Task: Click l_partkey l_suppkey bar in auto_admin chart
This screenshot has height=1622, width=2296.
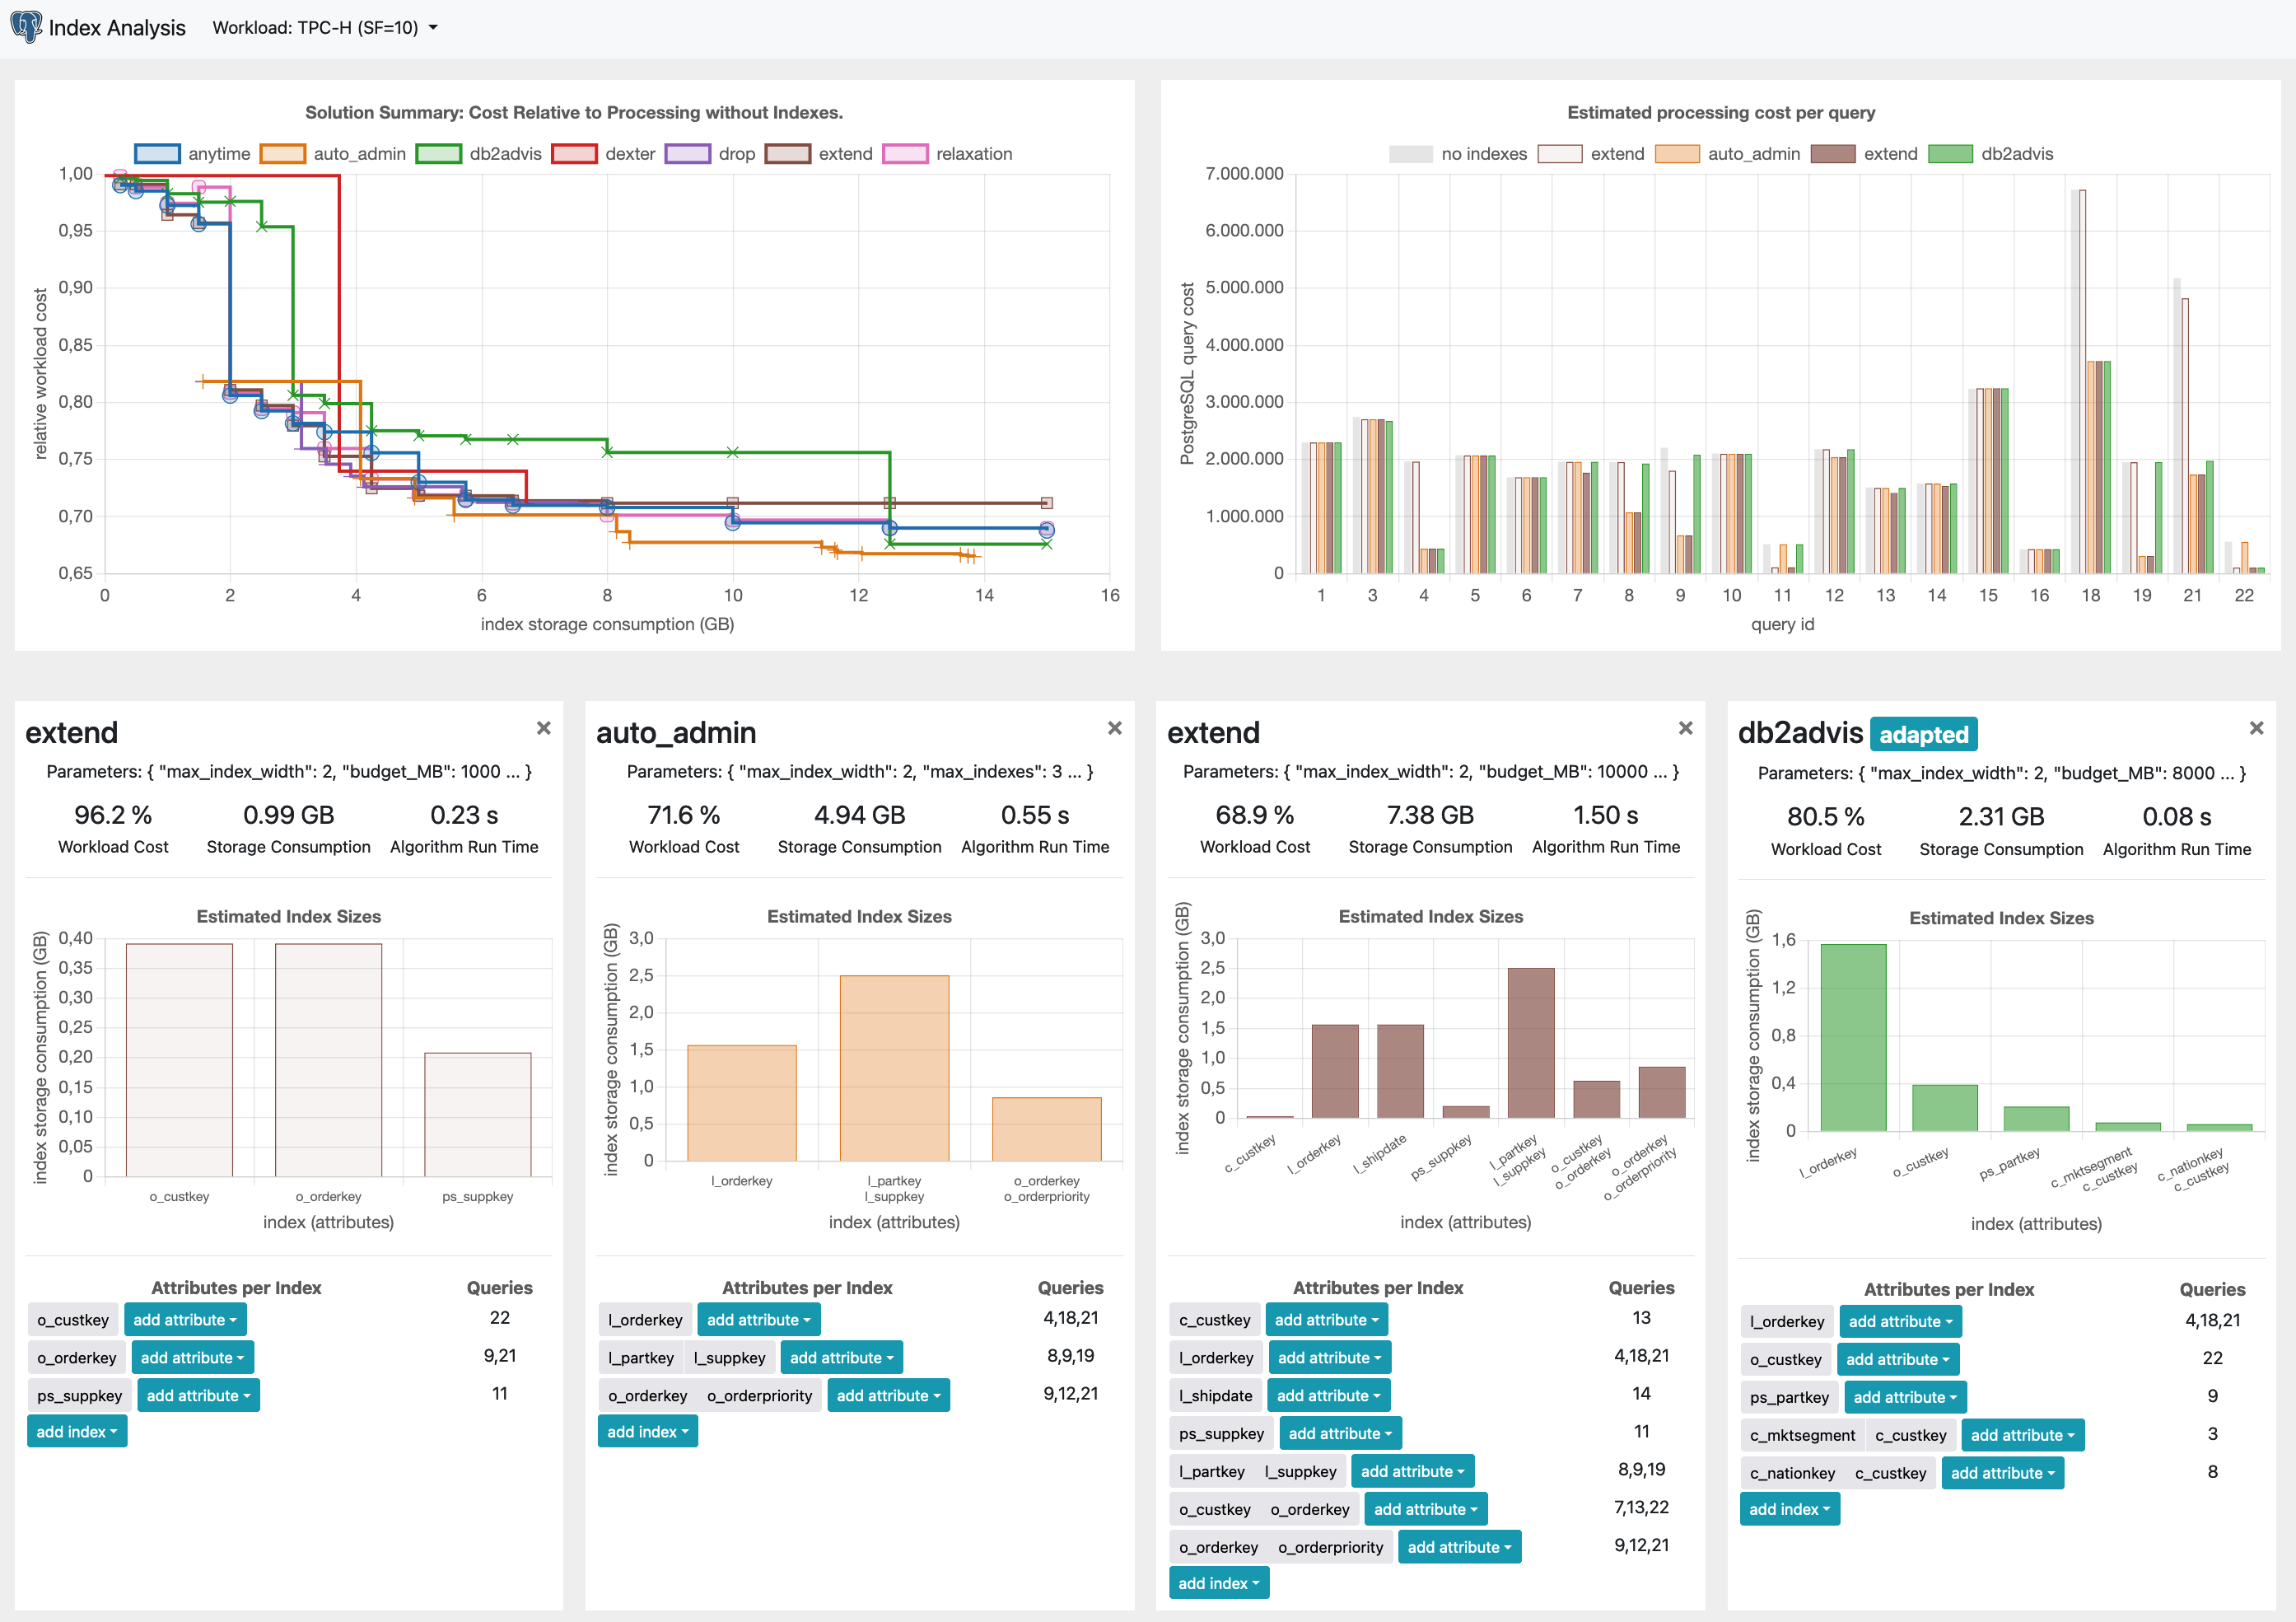Action: coord(894,1067)
